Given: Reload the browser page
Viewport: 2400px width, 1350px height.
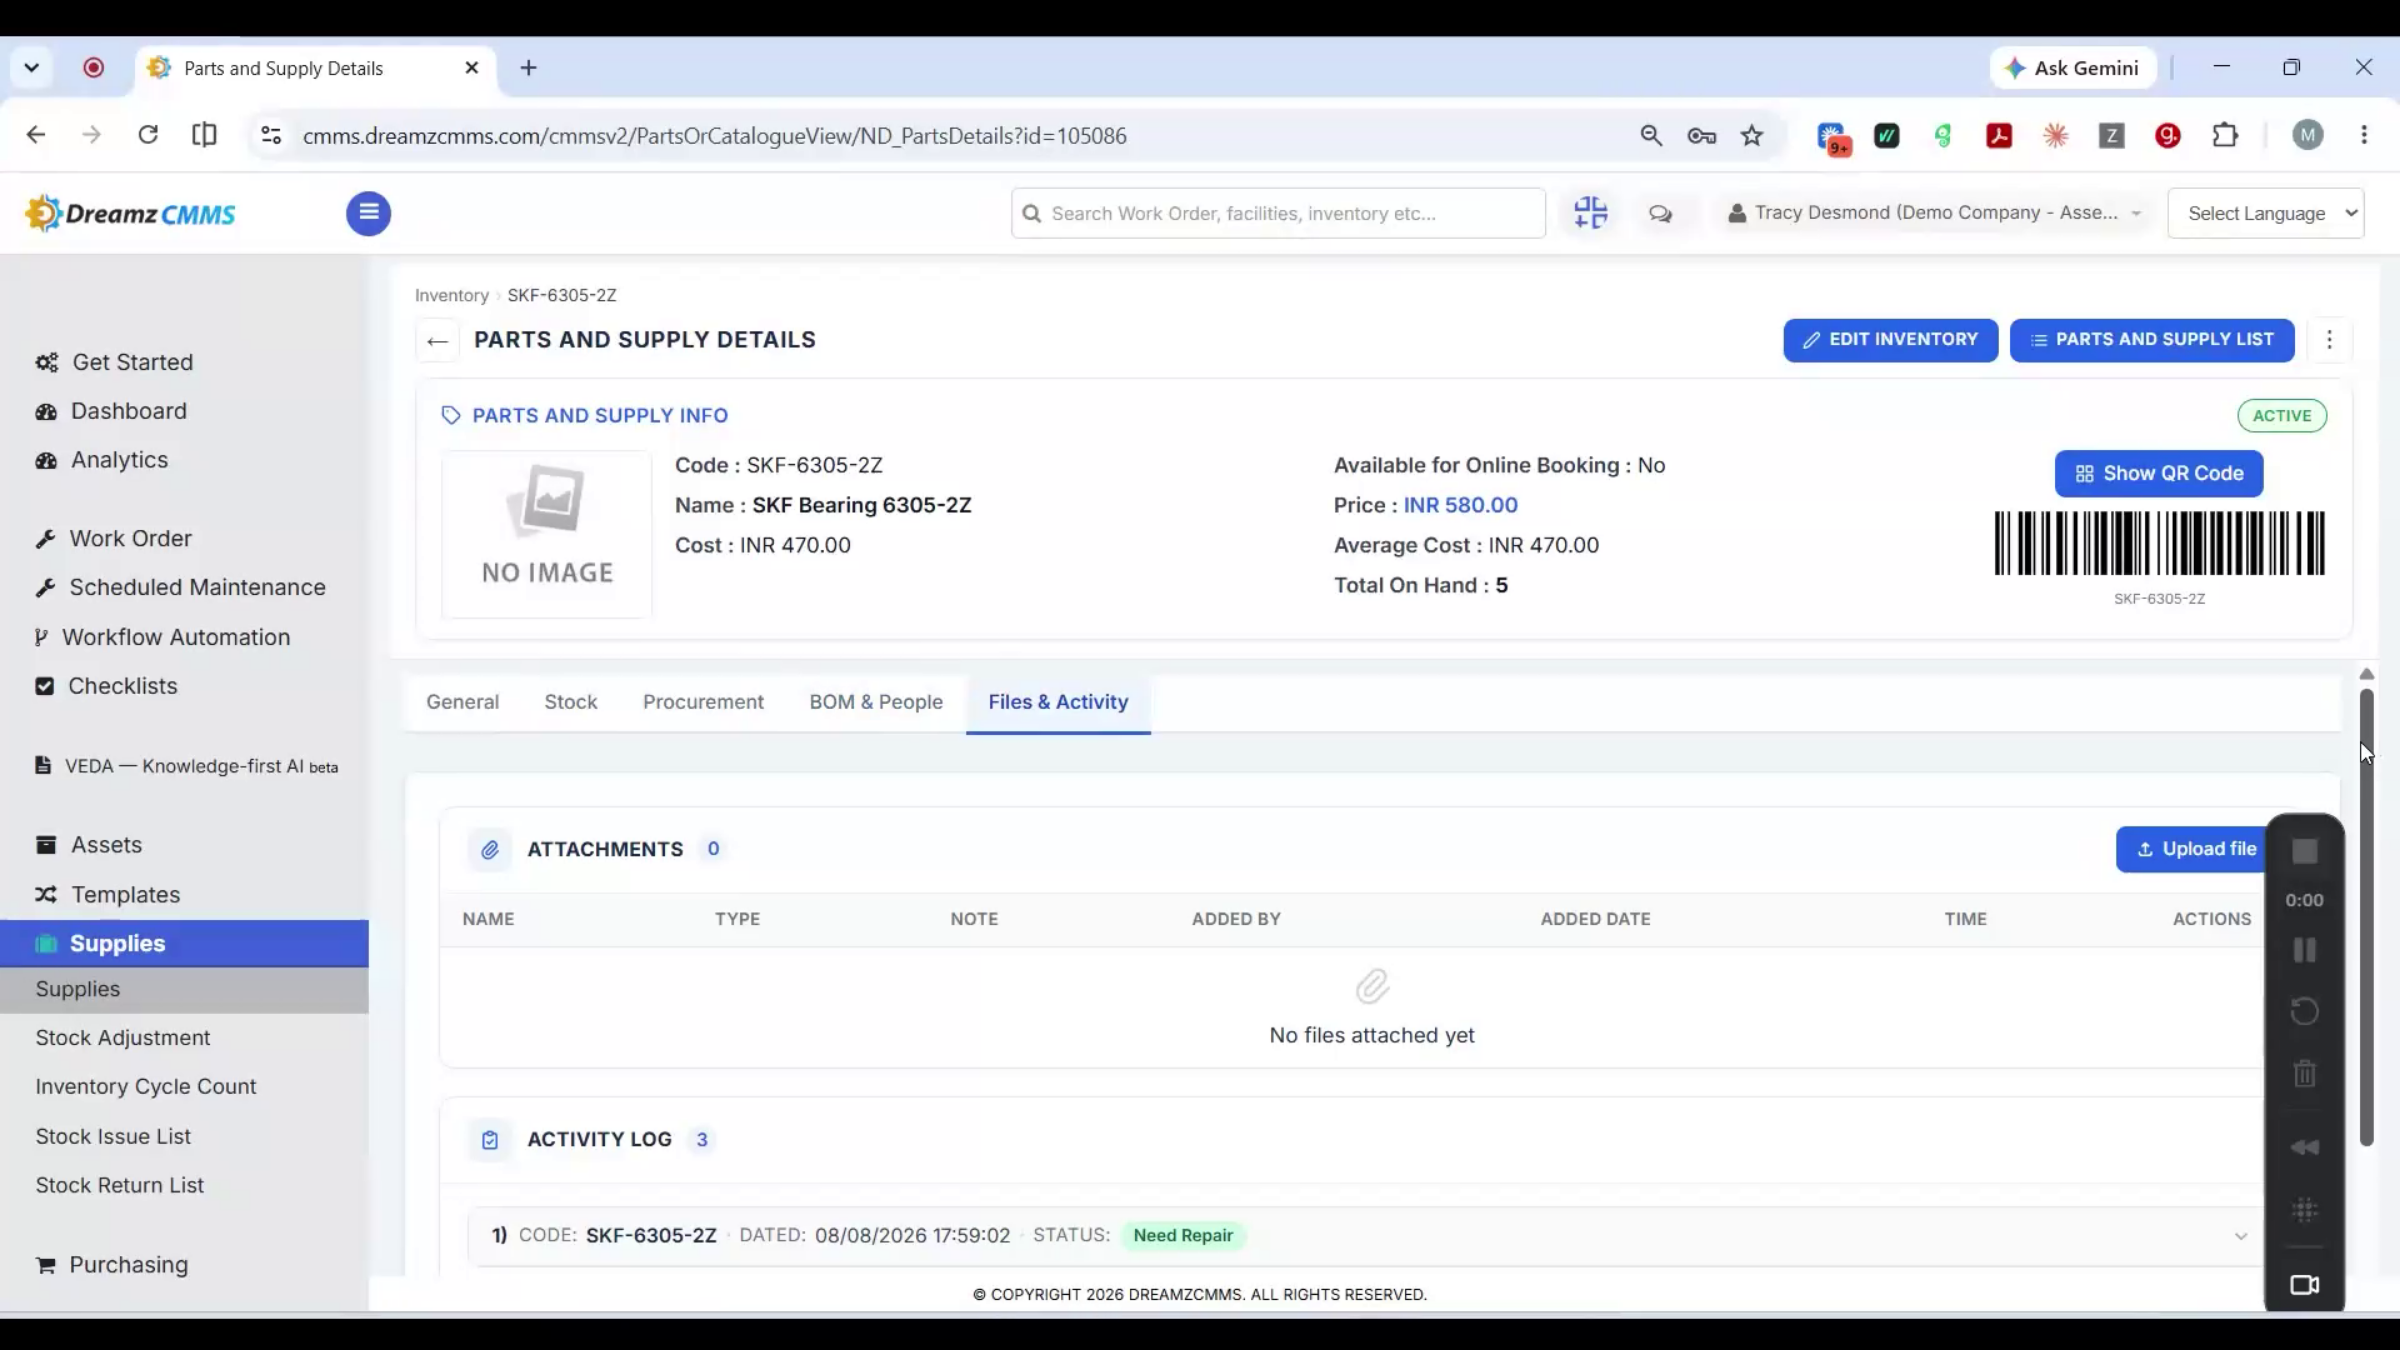Looking at the screenshot, I should coord(148,135).
